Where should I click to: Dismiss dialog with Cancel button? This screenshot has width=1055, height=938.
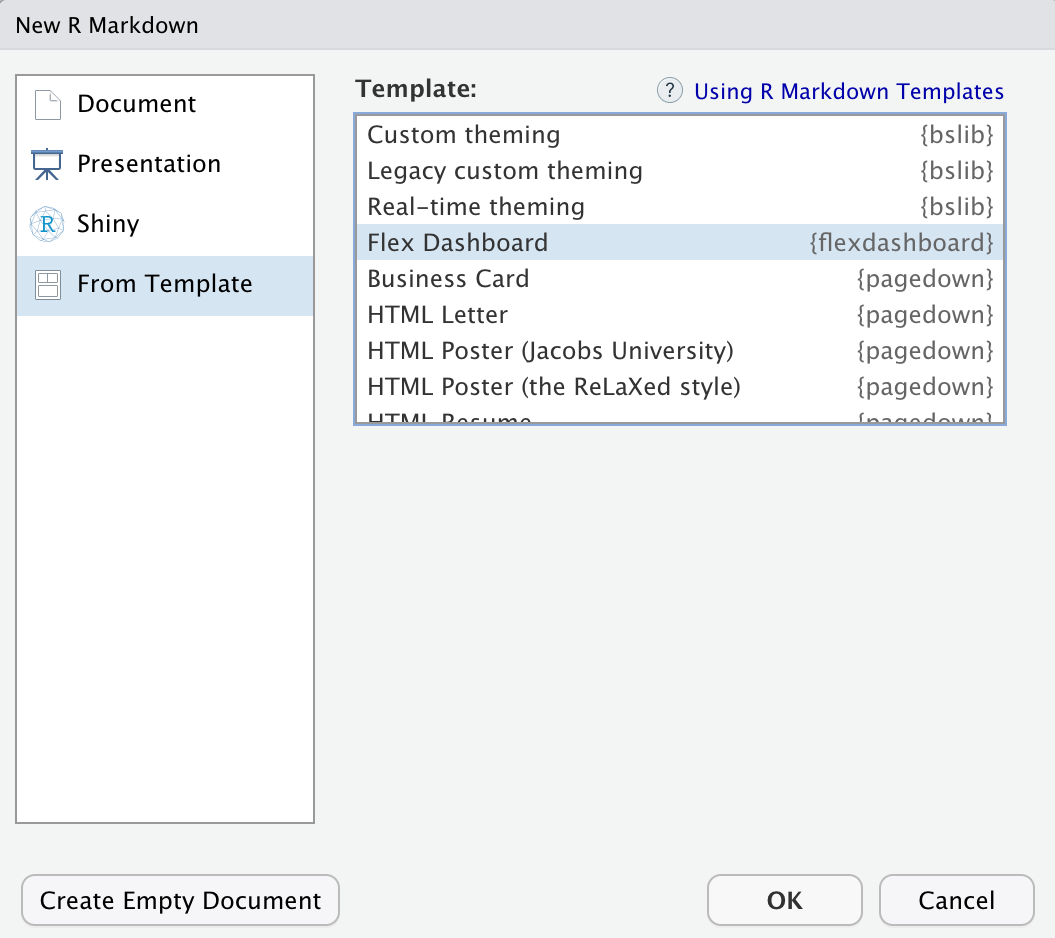(956, 900)
